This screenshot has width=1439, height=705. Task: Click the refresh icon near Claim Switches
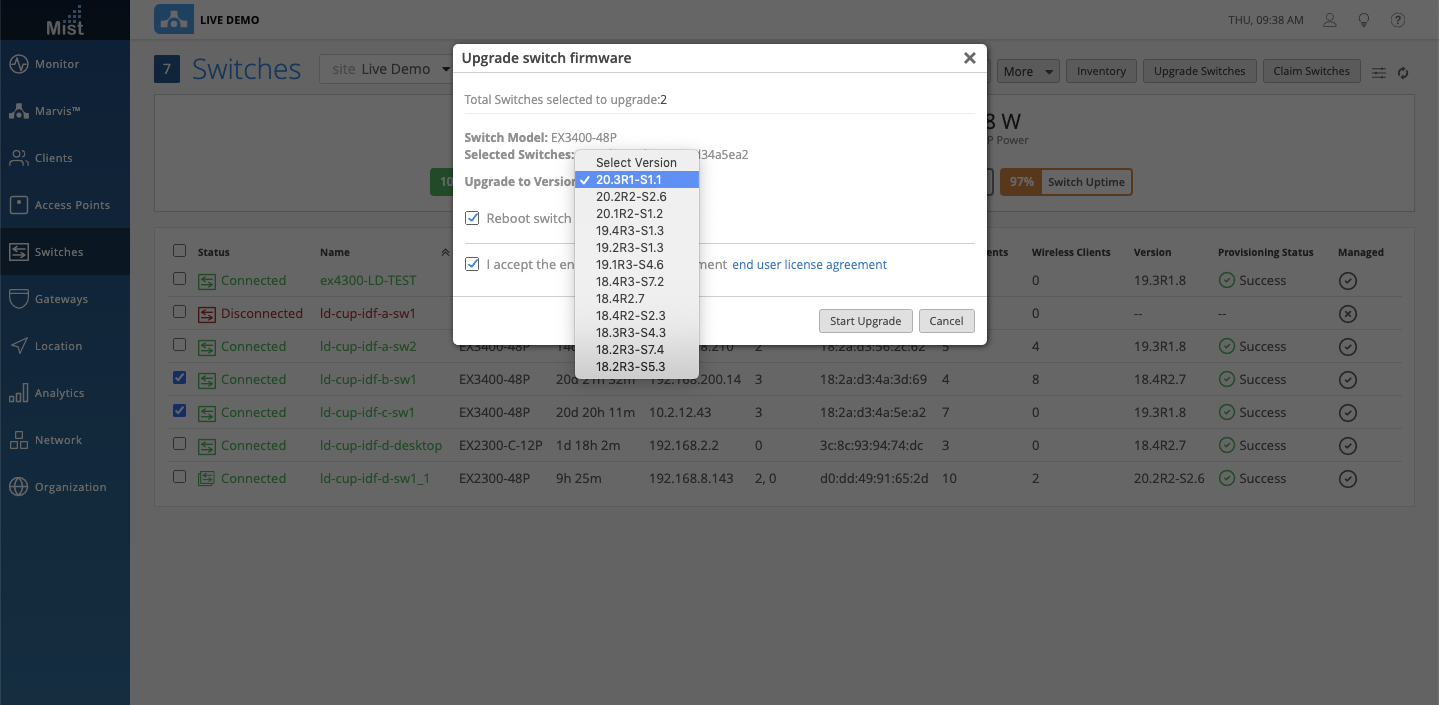point(1403,72)
